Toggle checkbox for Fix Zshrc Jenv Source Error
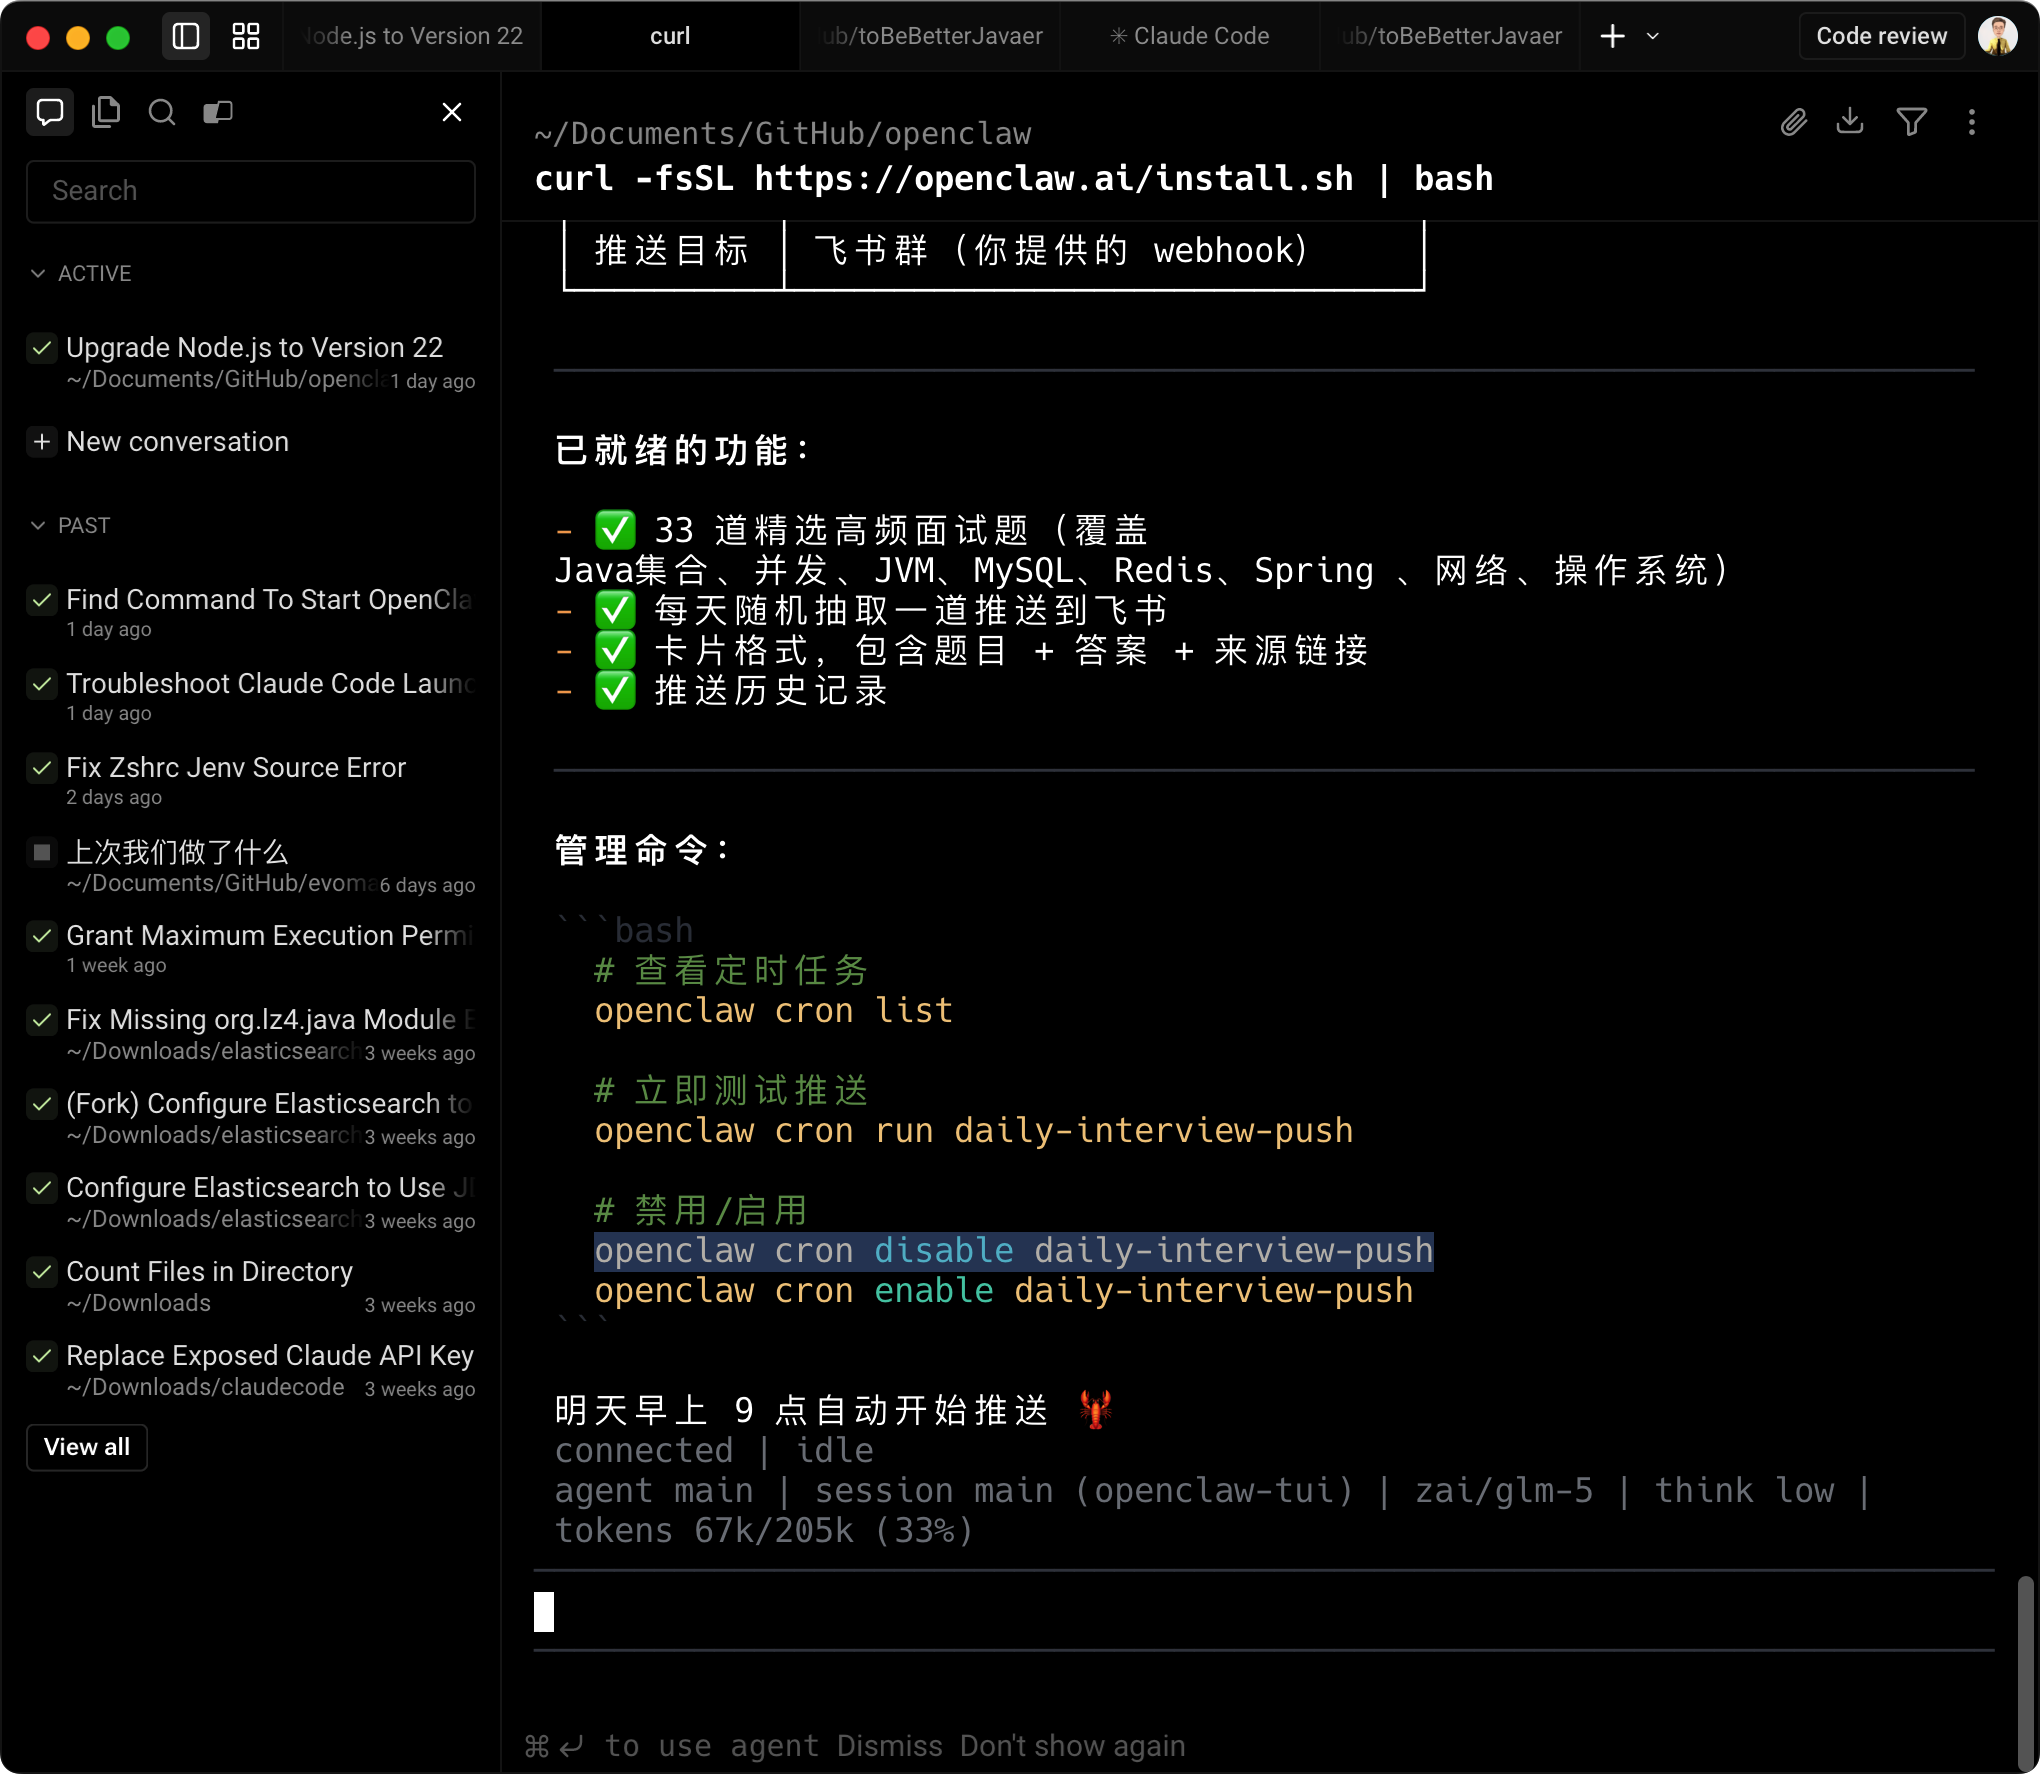 (x=42, y=768)
